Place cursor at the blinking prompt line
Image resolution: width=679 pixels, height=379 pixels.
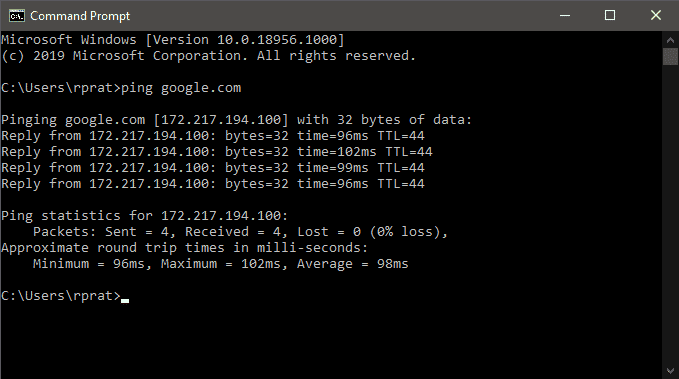[x=65, y=296]
